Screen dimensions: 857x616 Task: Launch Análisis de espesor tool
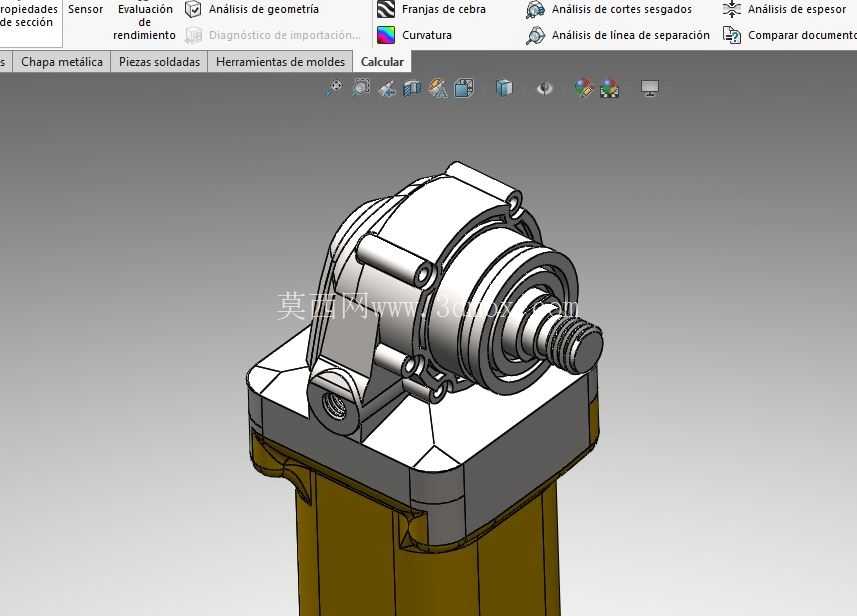784,9
